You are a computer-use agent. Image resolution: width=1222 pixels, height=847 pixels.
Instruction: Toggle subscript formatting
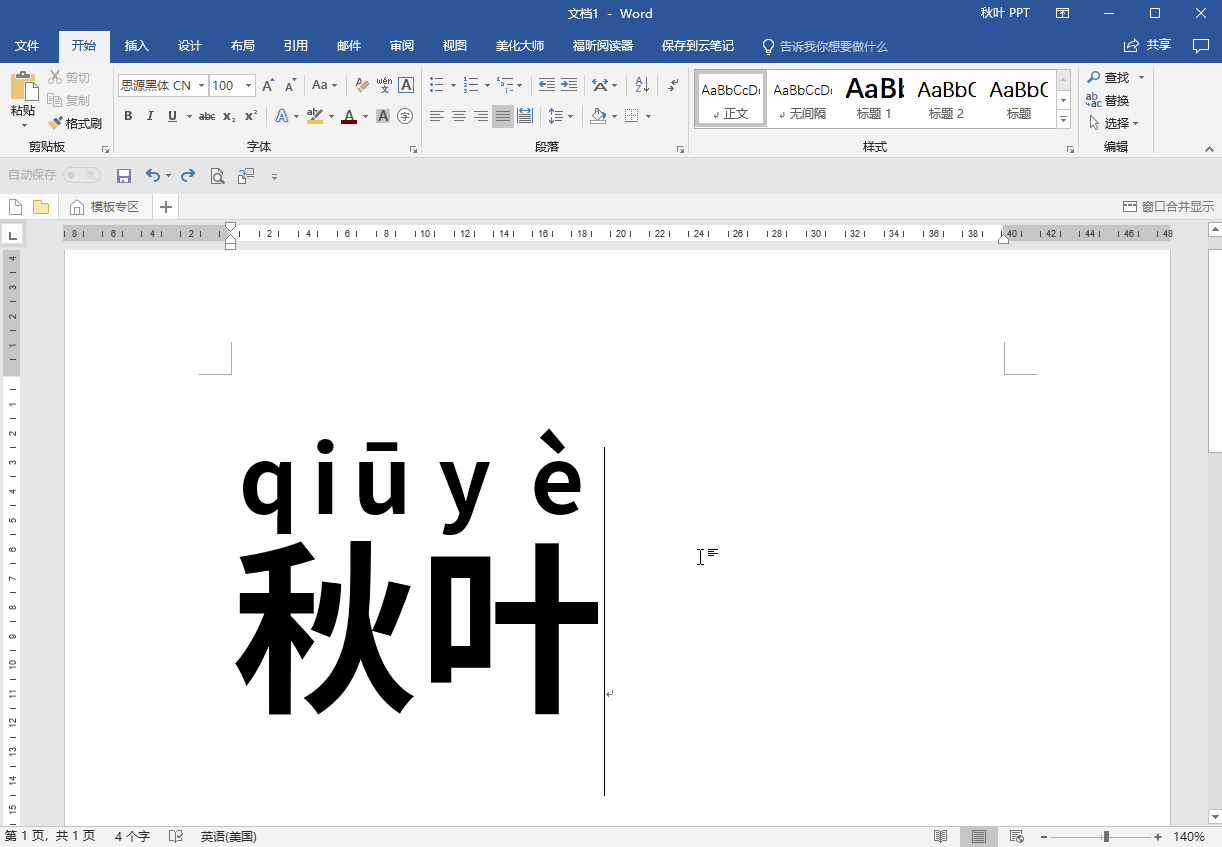[229, 116]
